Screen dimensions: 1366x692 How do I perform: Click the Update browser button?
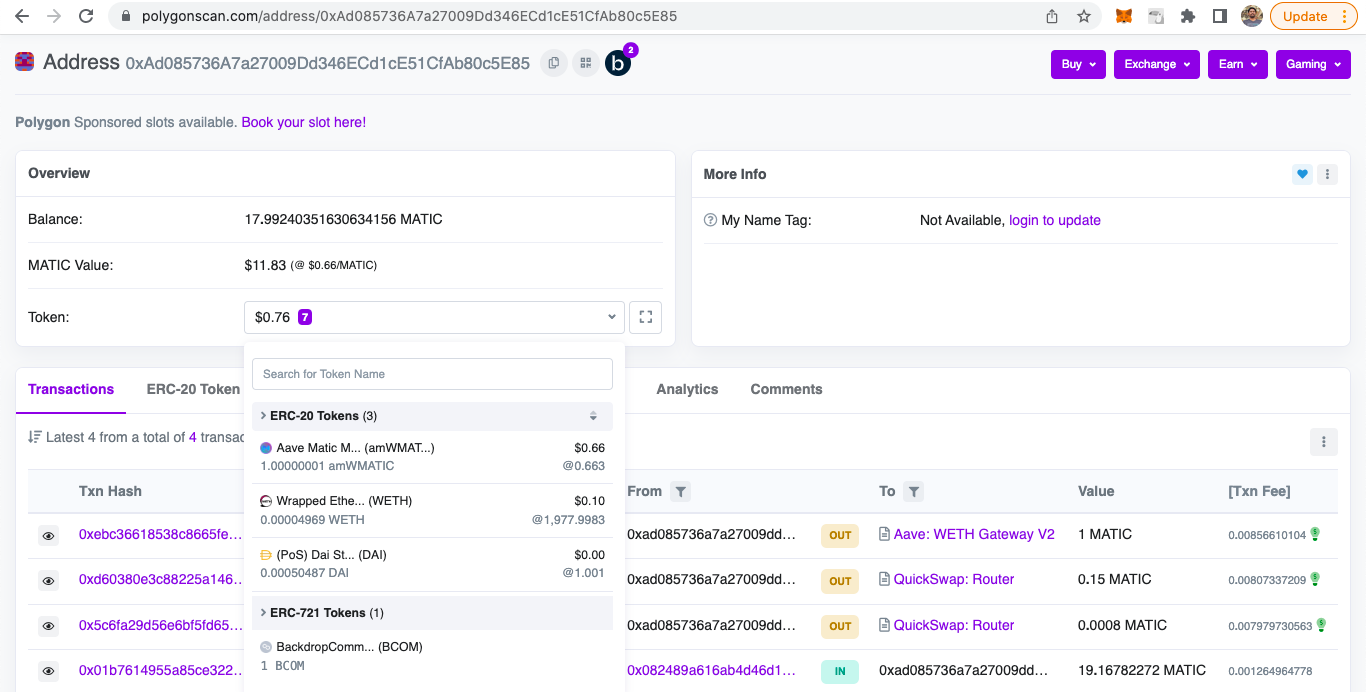pyautogui.click(x=1313, y=16)
